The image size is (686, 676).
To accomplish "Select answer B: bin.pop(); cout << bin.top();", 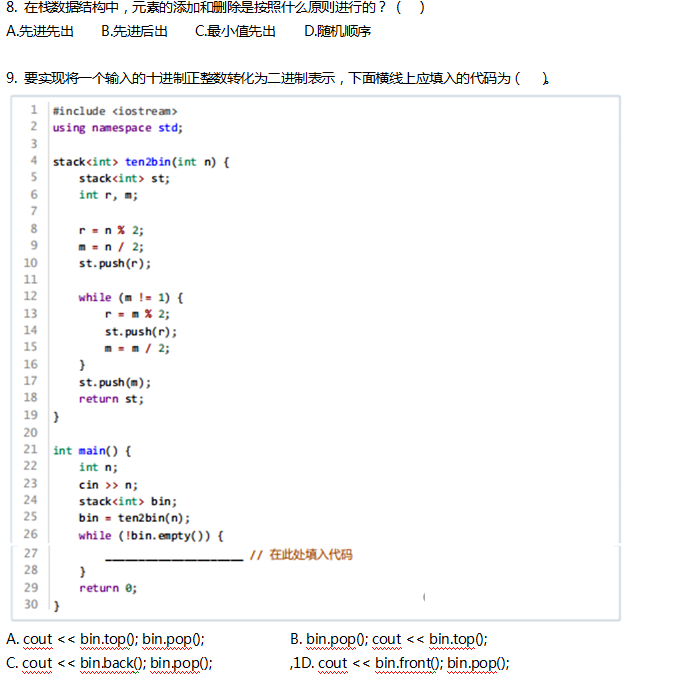I will coord(389,639).
